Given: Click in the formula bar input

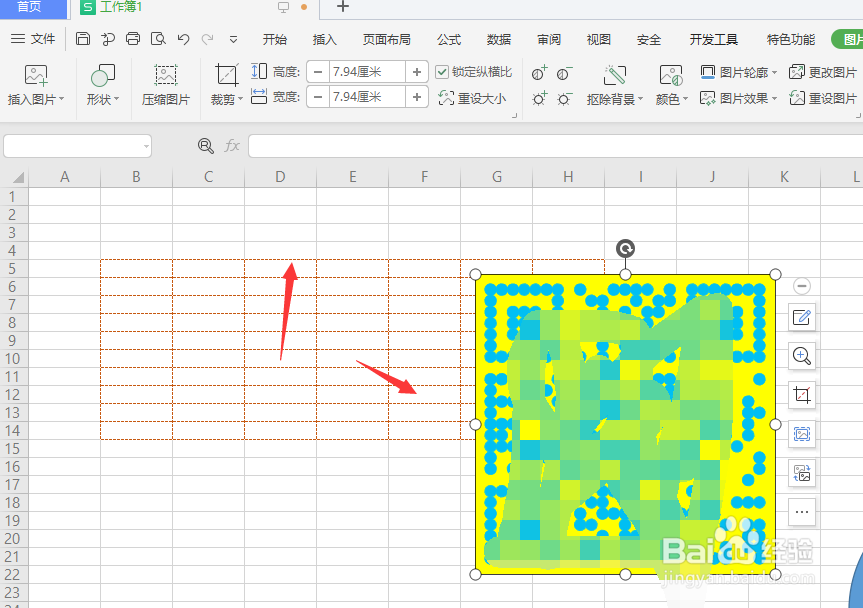Looking at the screenshot, I should pyautogui.click(x=555, y=146).
